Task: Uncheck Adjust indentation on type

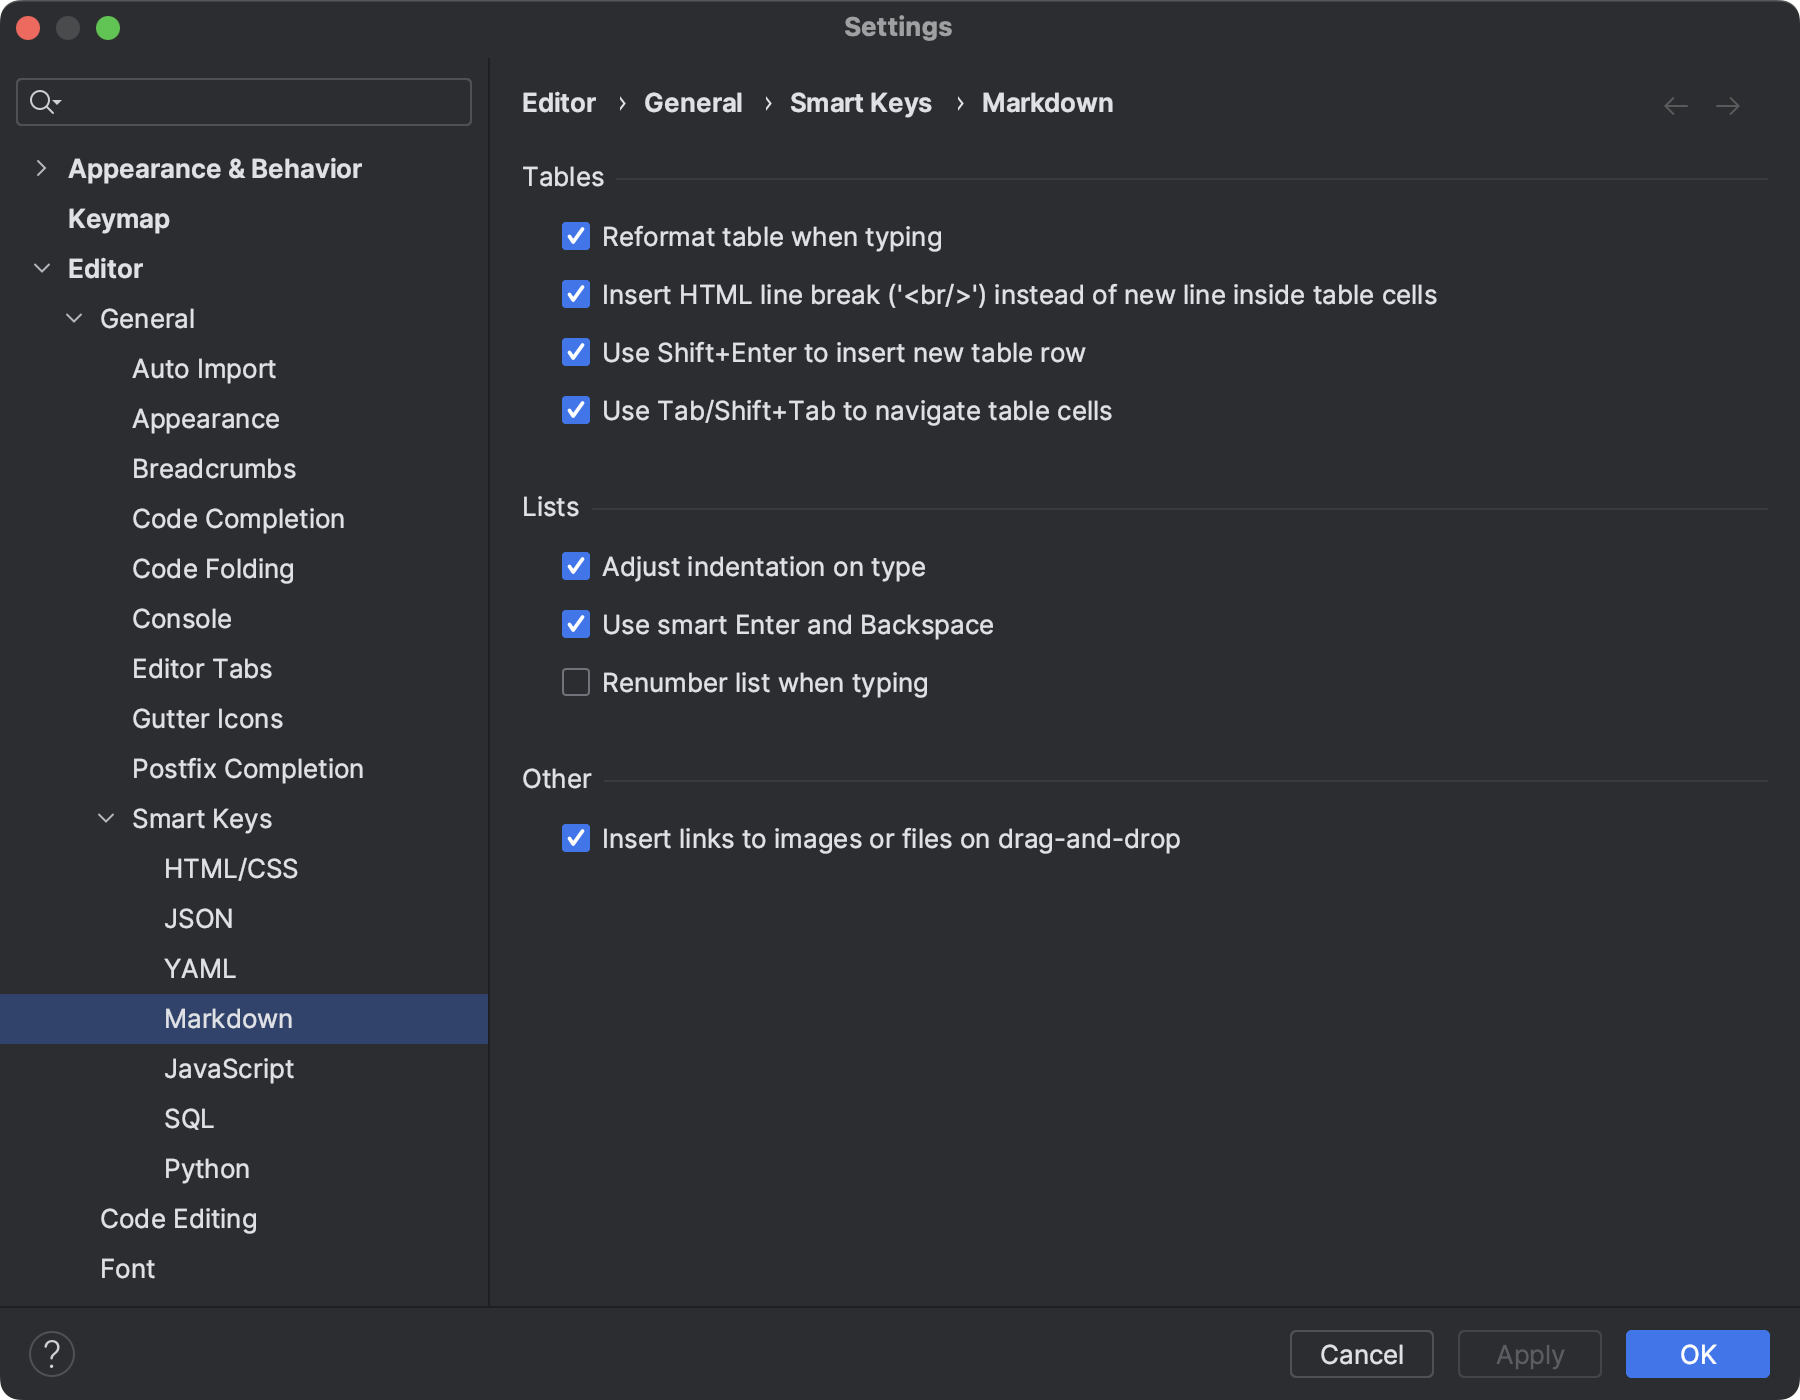Action: coord(576,566)
